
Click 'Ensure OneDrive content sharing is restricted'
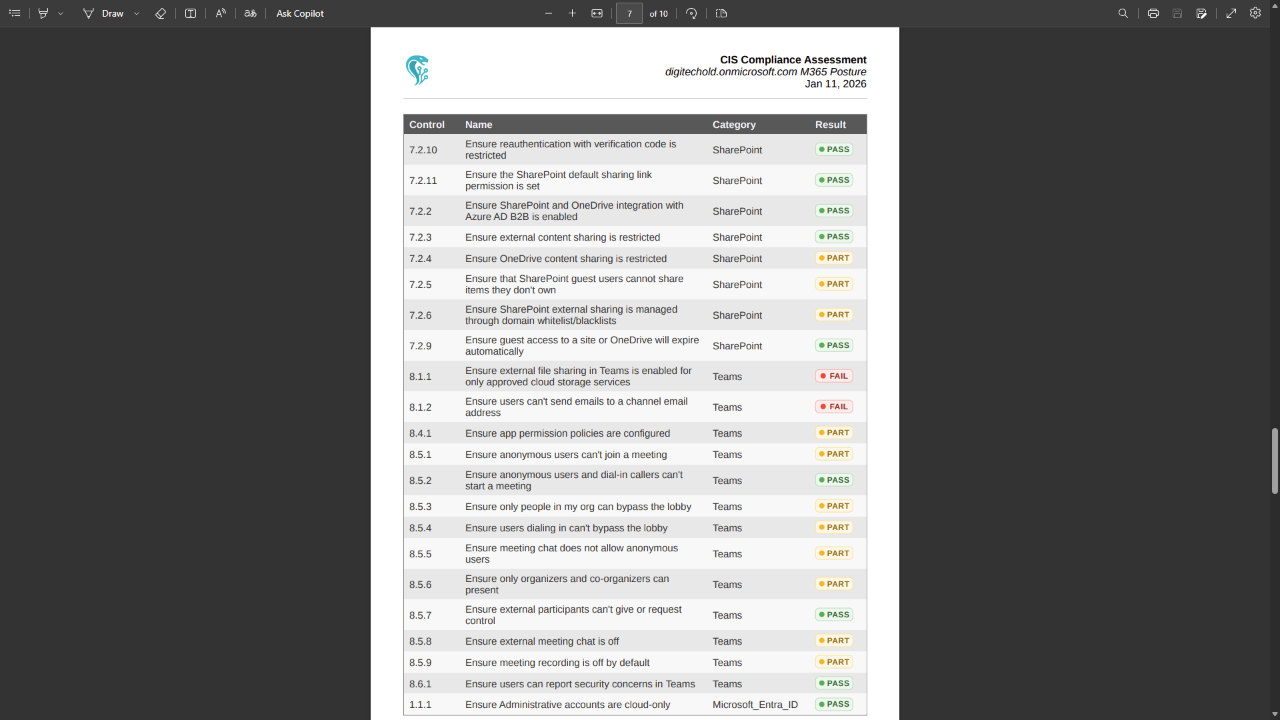click(566, 259)
